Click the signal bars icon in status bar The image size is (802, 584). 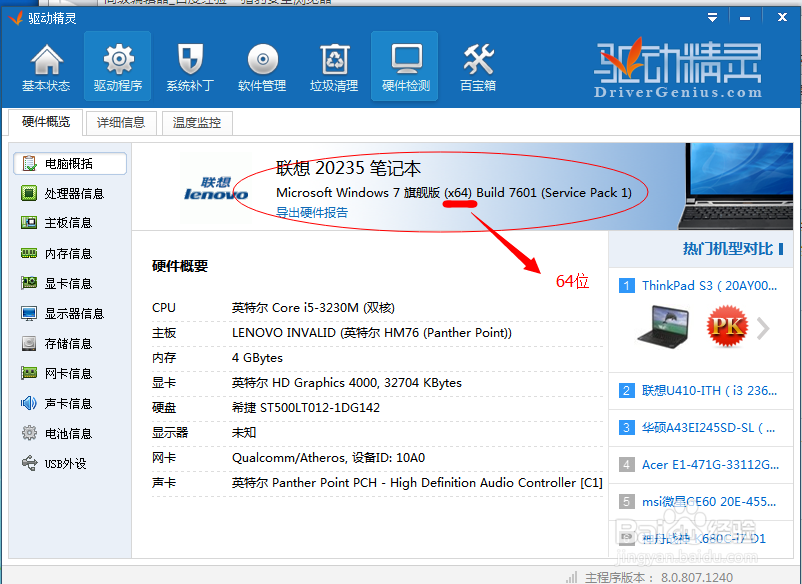(x=571, y=577)
